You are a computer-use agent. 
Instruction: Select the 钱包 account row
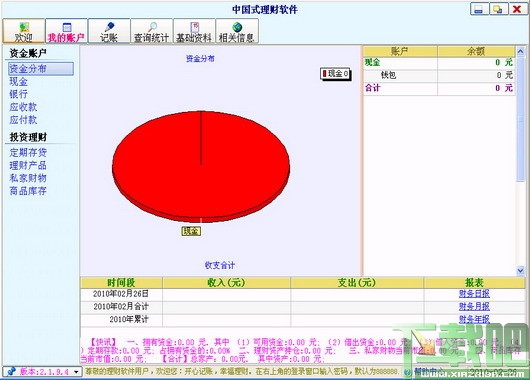(x=439, y=75)
